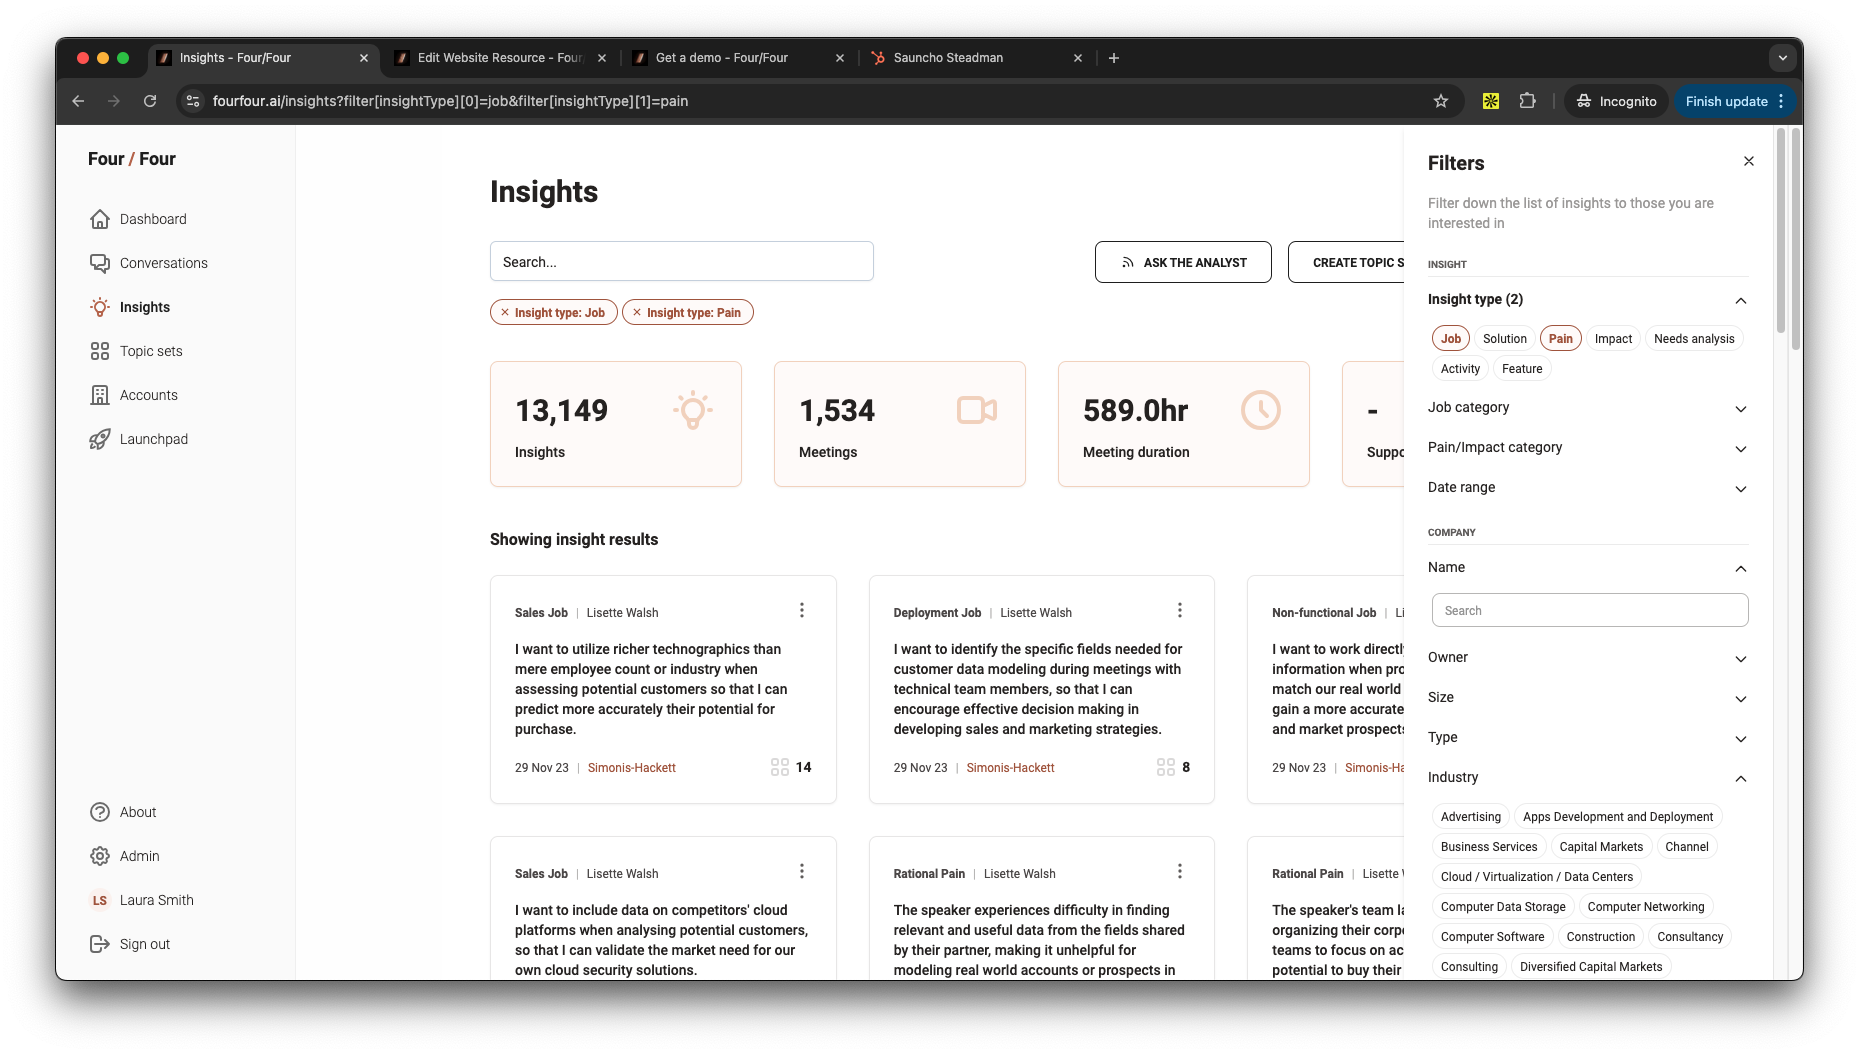Click the Ask the Analyst button
This screenshot has width=1859, height=1054.
point(1183,262)
